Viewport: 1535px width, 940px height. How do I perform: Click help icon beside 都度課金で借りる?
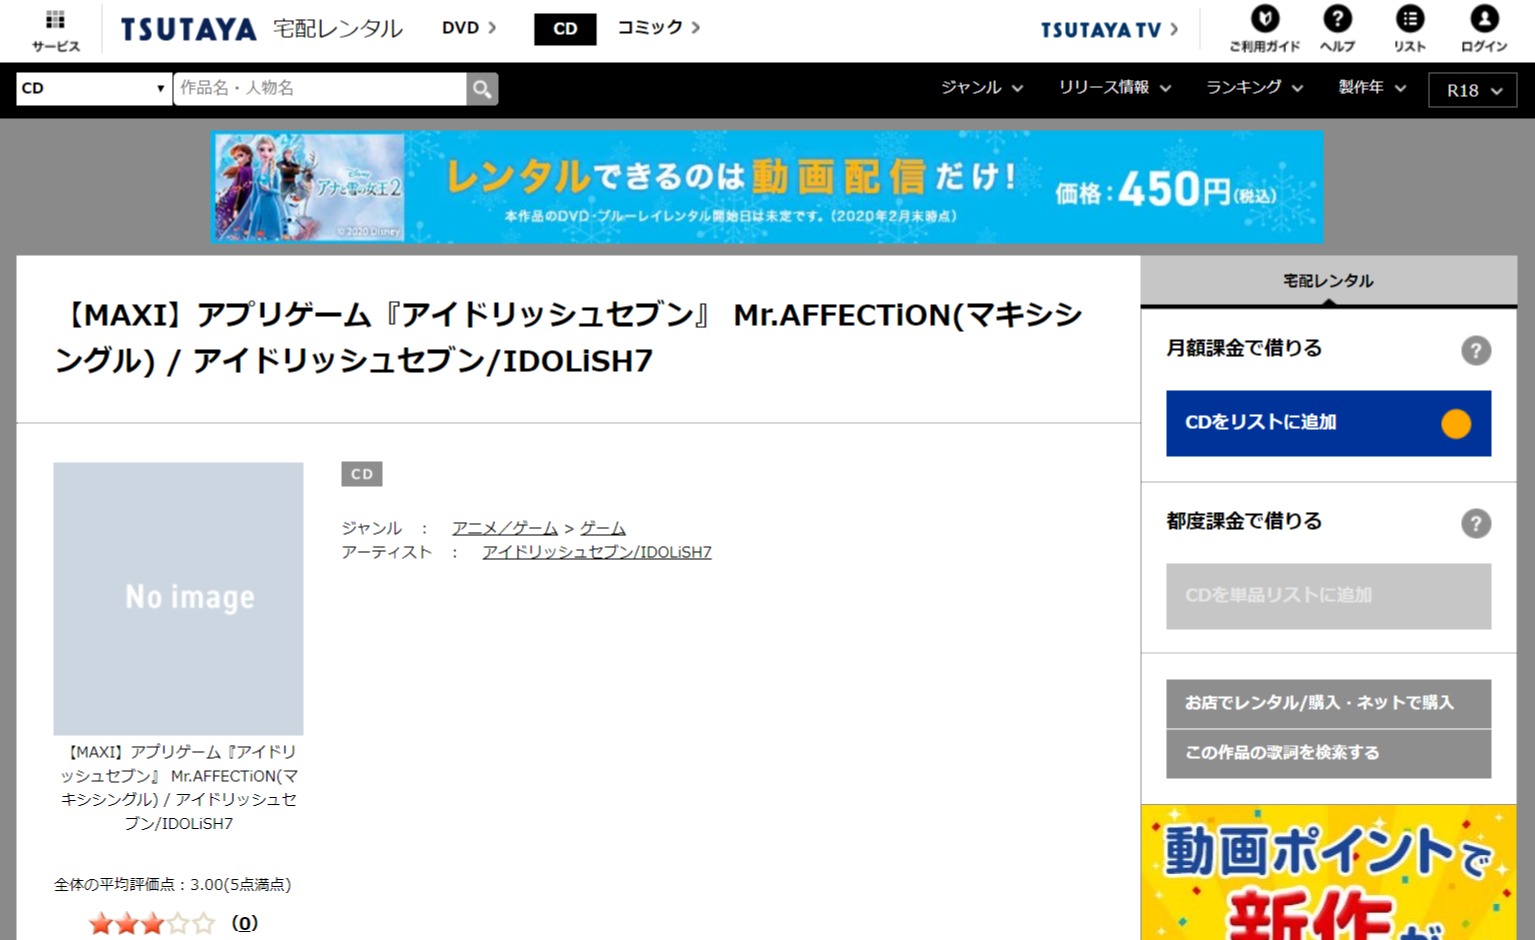[x=1475, y=523]
